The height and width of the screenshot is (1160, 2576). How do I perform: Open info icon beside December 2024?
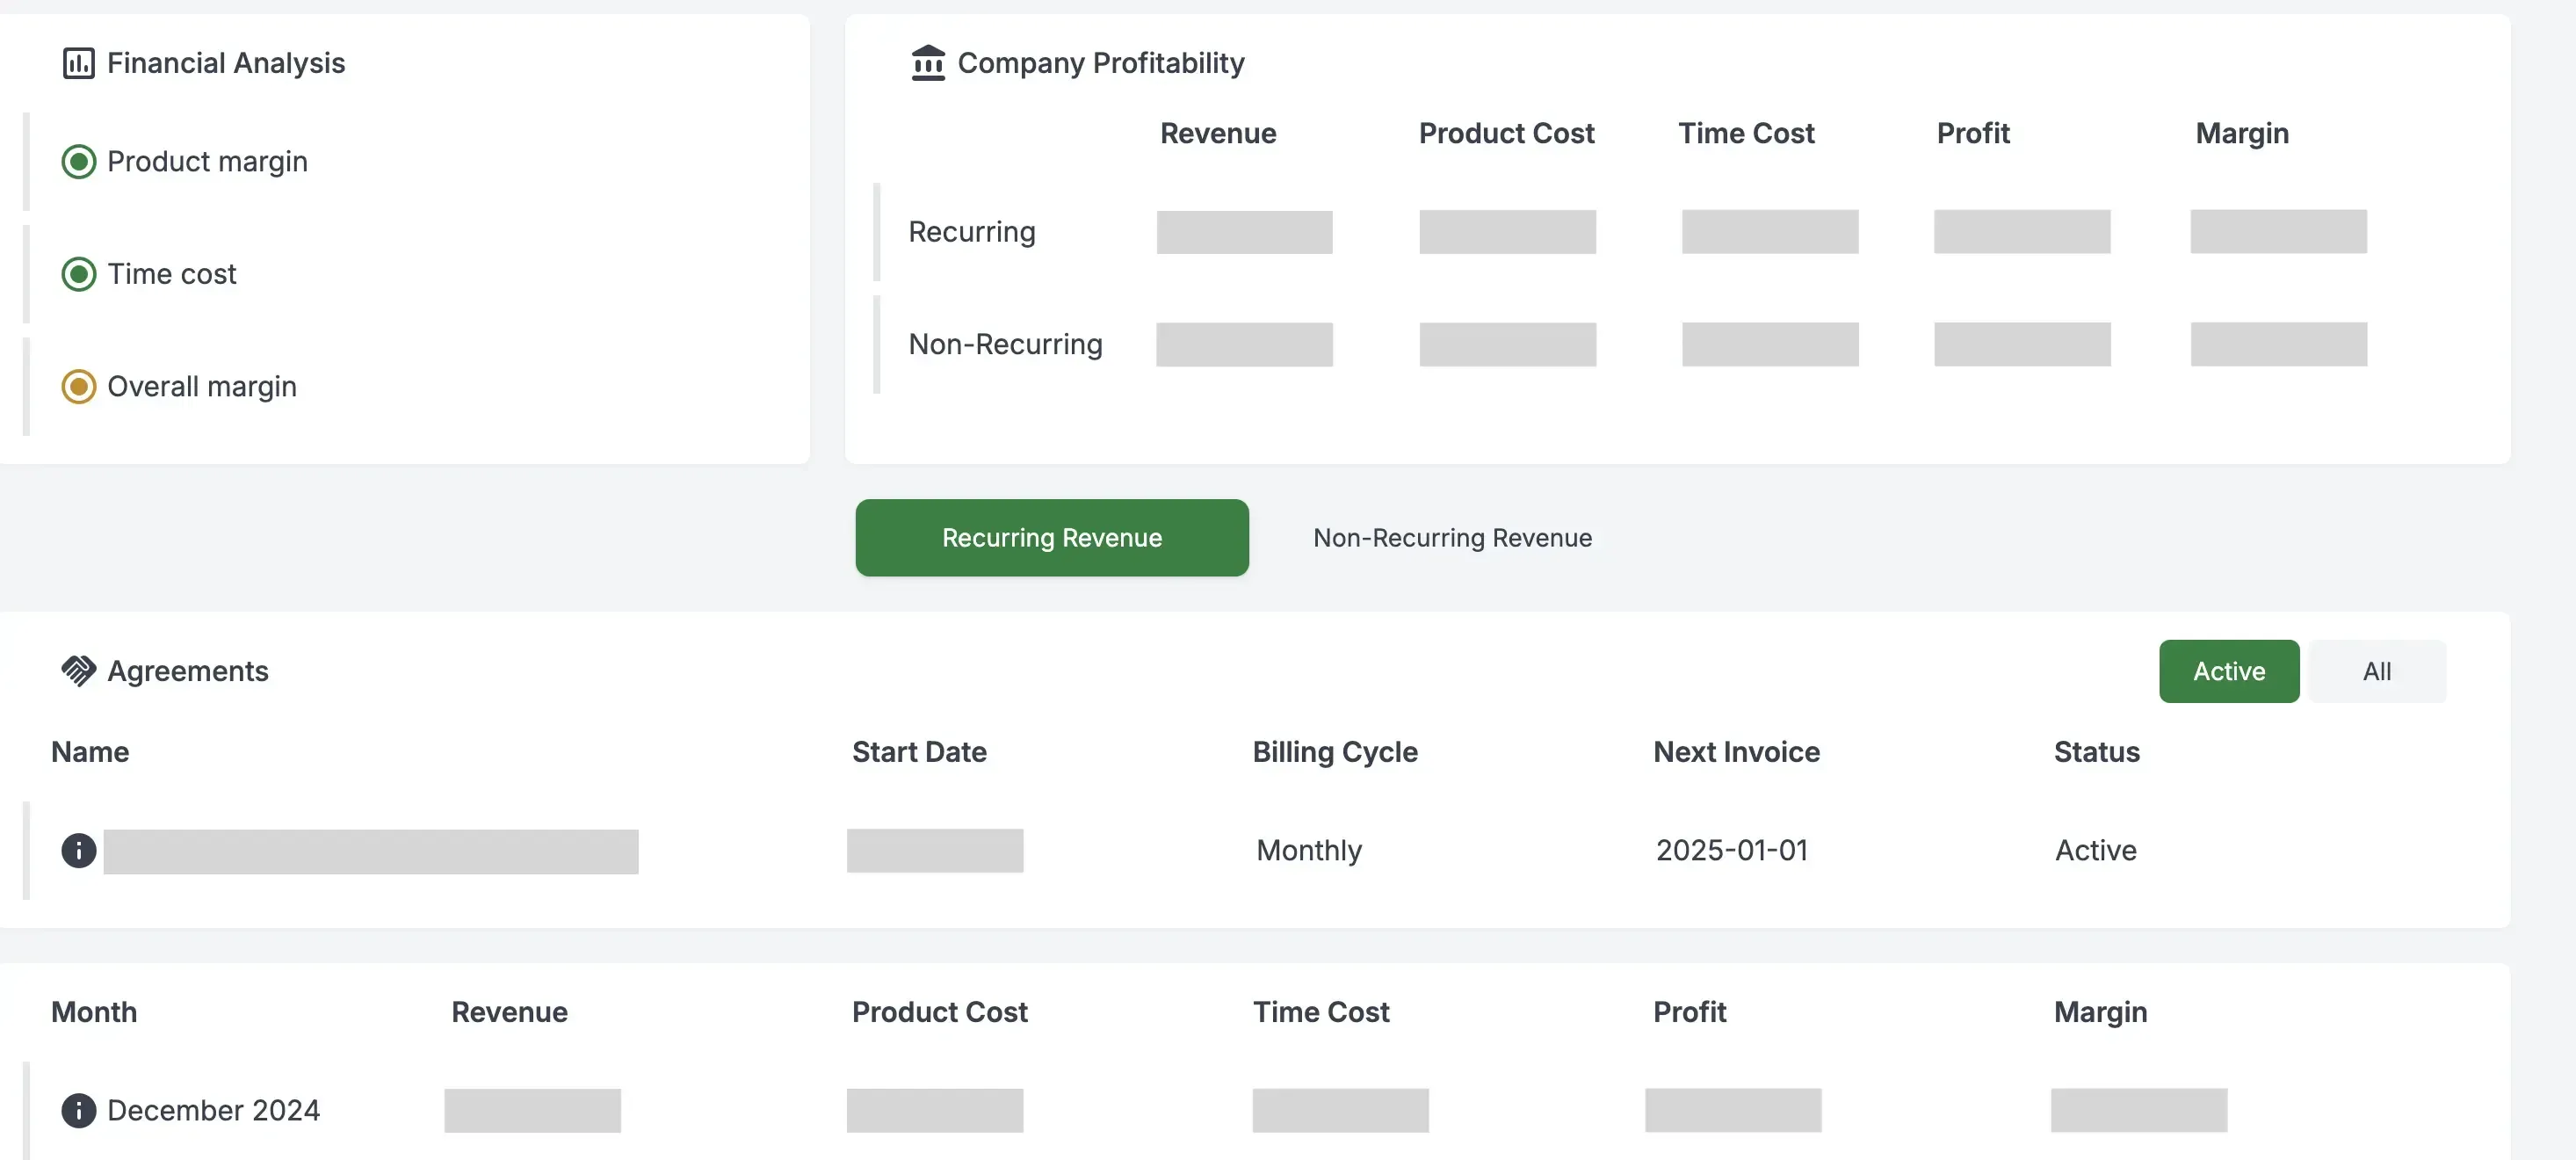[x=79, y=1111]
